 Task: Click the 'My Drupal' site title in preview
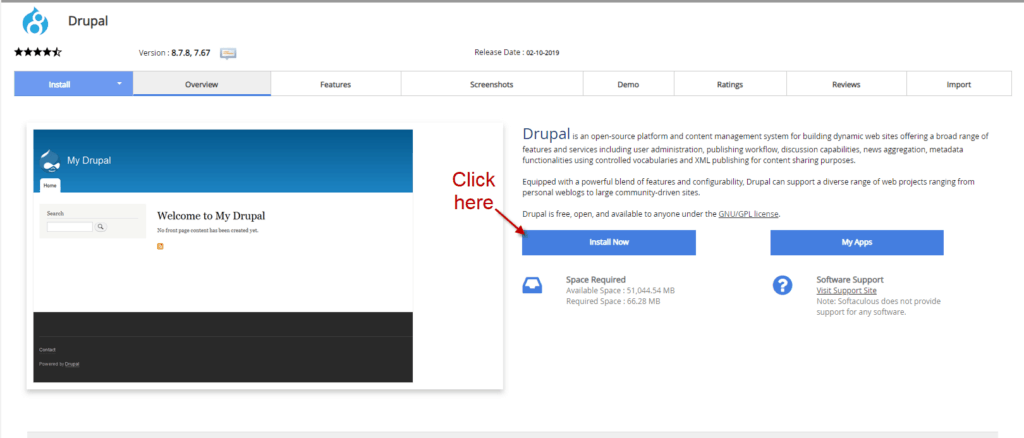point(89,161)
